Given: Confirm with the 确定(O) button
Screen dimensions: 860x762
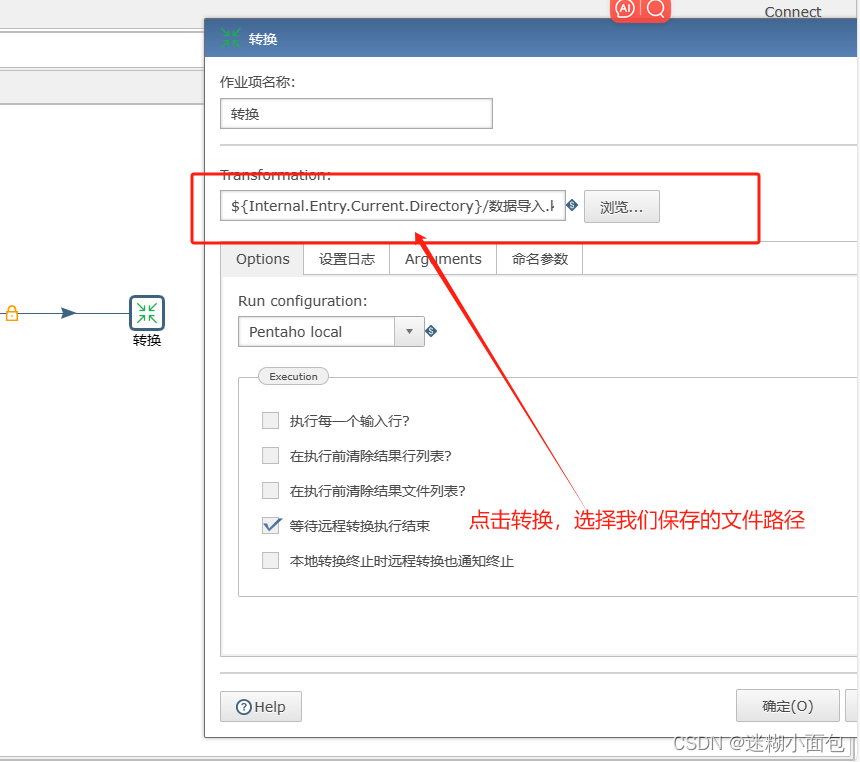Looking at the screenshot, I should coord(788,705).
